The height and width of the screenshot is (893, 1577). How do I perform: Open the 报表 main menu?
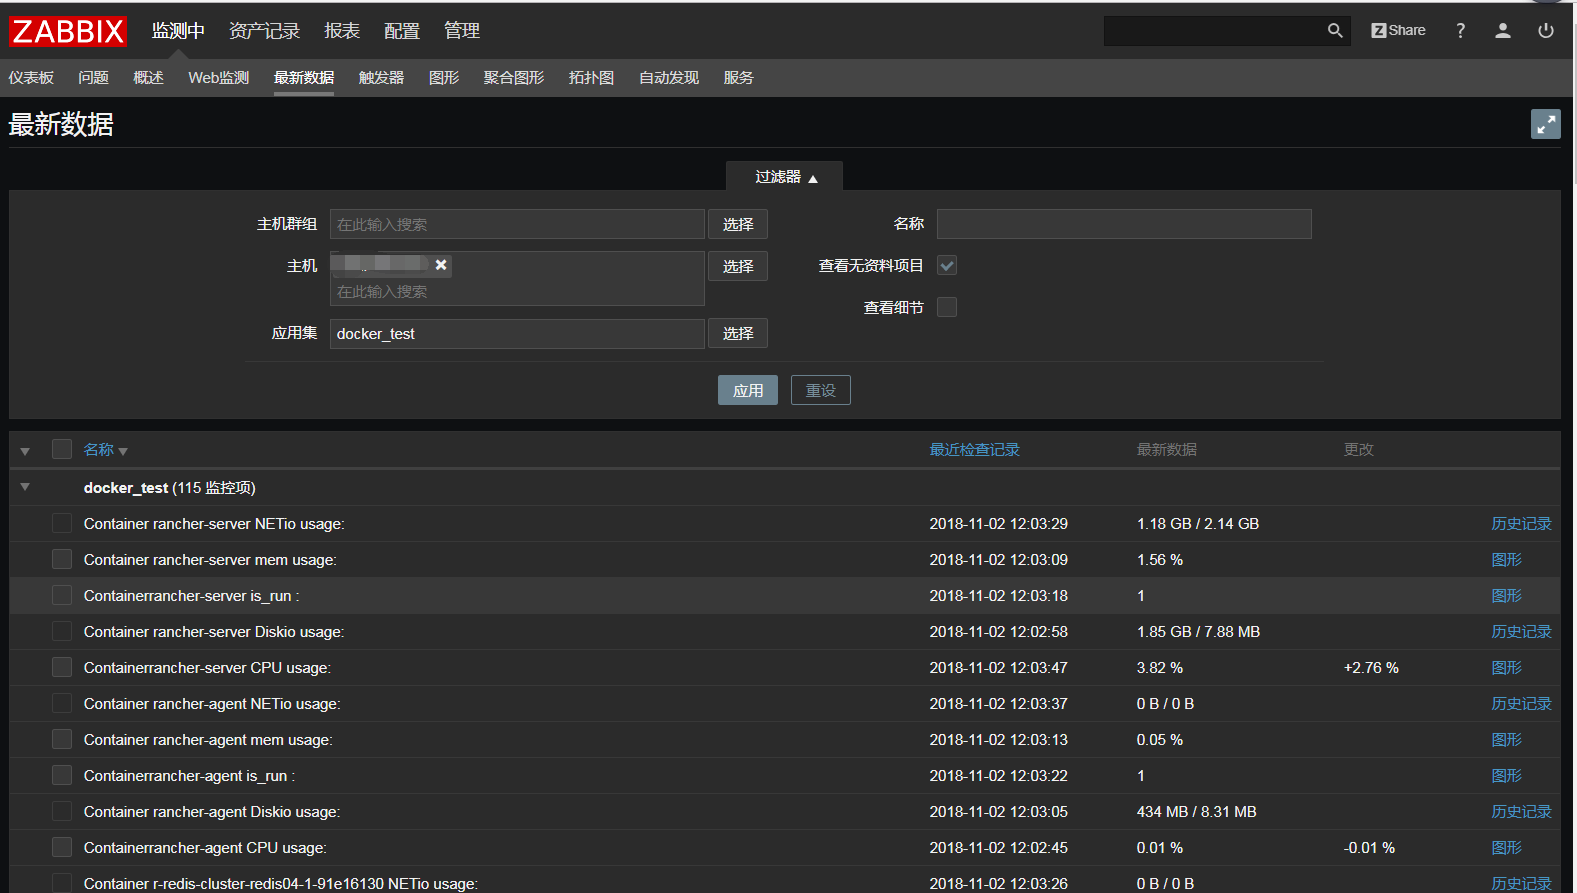click(342, 31)
